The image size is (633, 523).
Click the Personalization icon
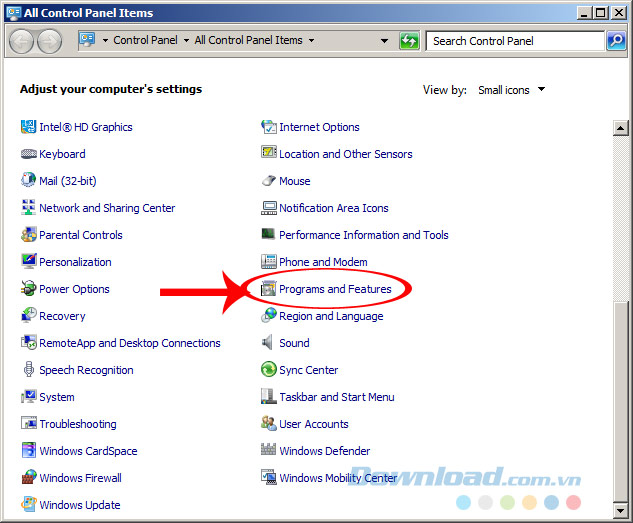tap(28, 261)
